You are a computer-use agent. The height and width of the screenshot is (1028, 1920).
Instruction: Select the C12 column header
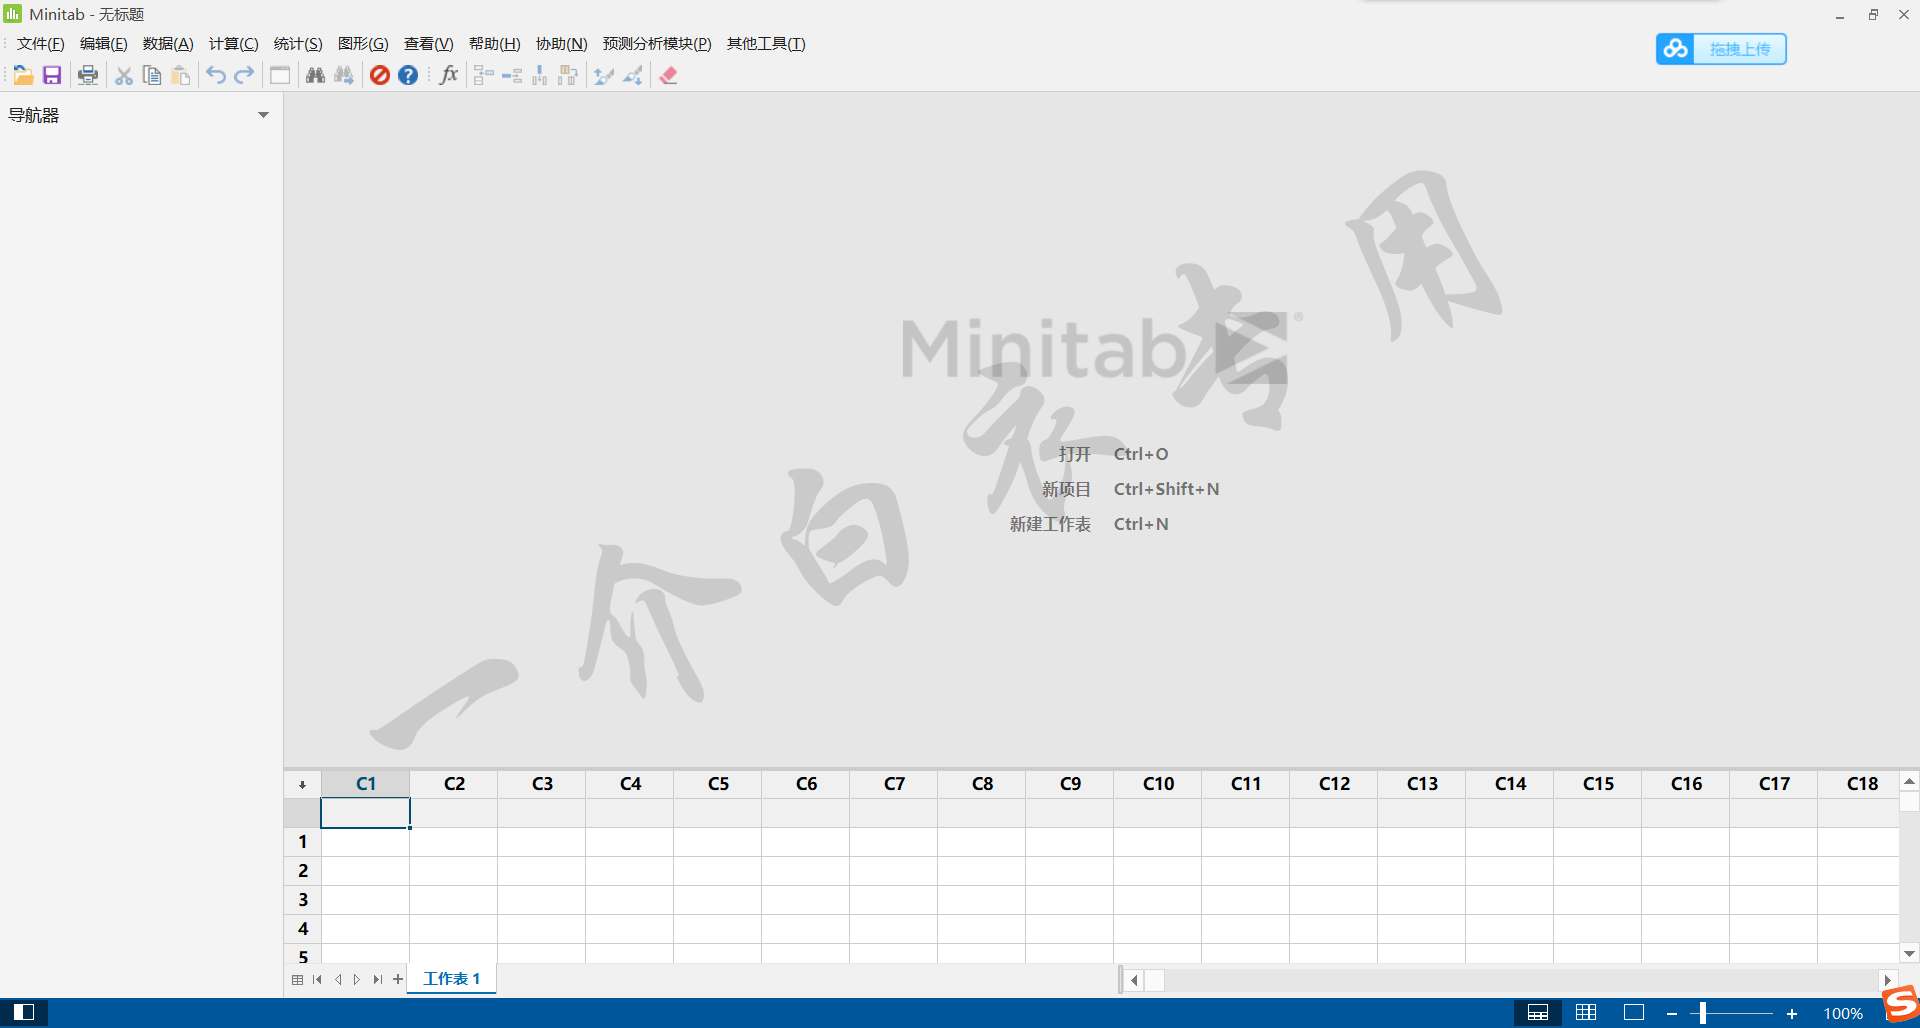coord(1334,784)
